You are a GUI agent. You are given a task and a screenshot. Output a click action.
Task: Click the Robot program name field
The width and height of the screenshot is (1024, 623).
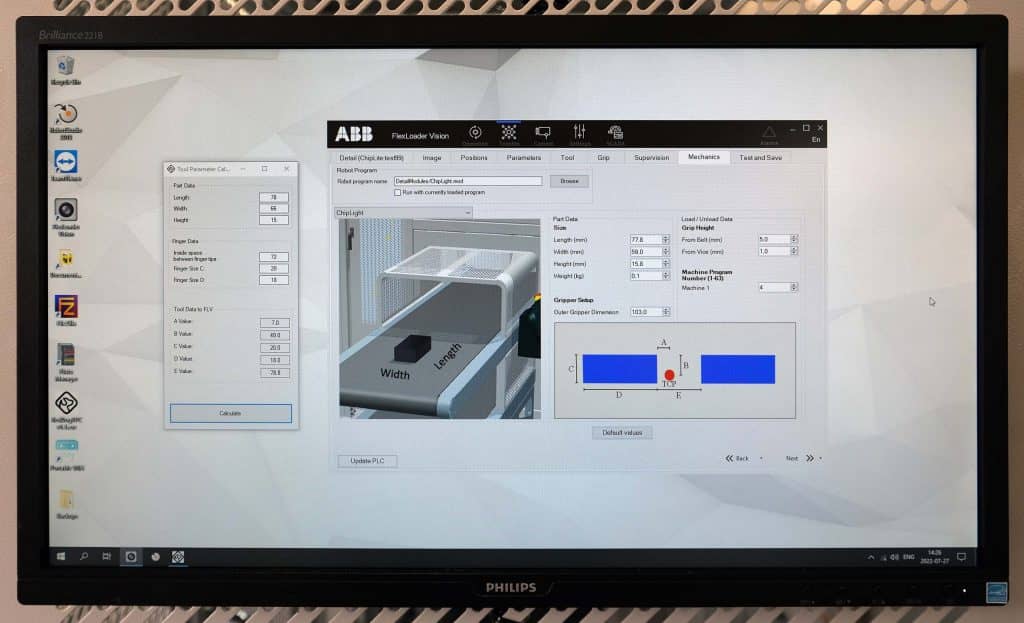(x=467, y=181)
